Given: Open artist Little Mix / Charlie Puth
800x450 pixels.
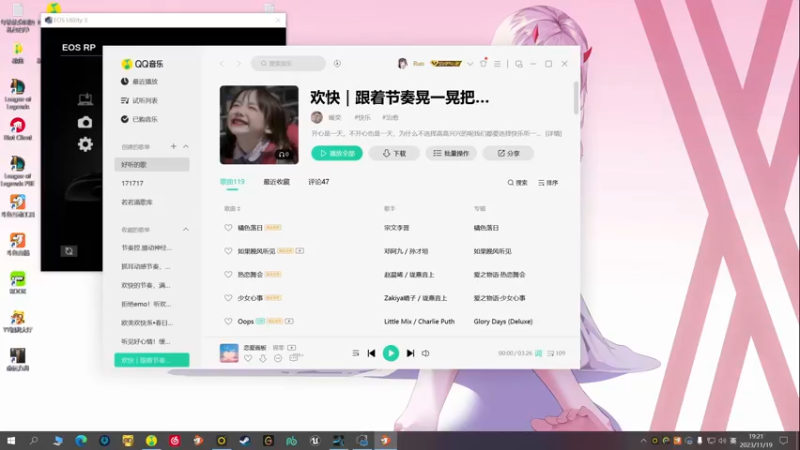Looking at the screenshot, I should 419,321.
